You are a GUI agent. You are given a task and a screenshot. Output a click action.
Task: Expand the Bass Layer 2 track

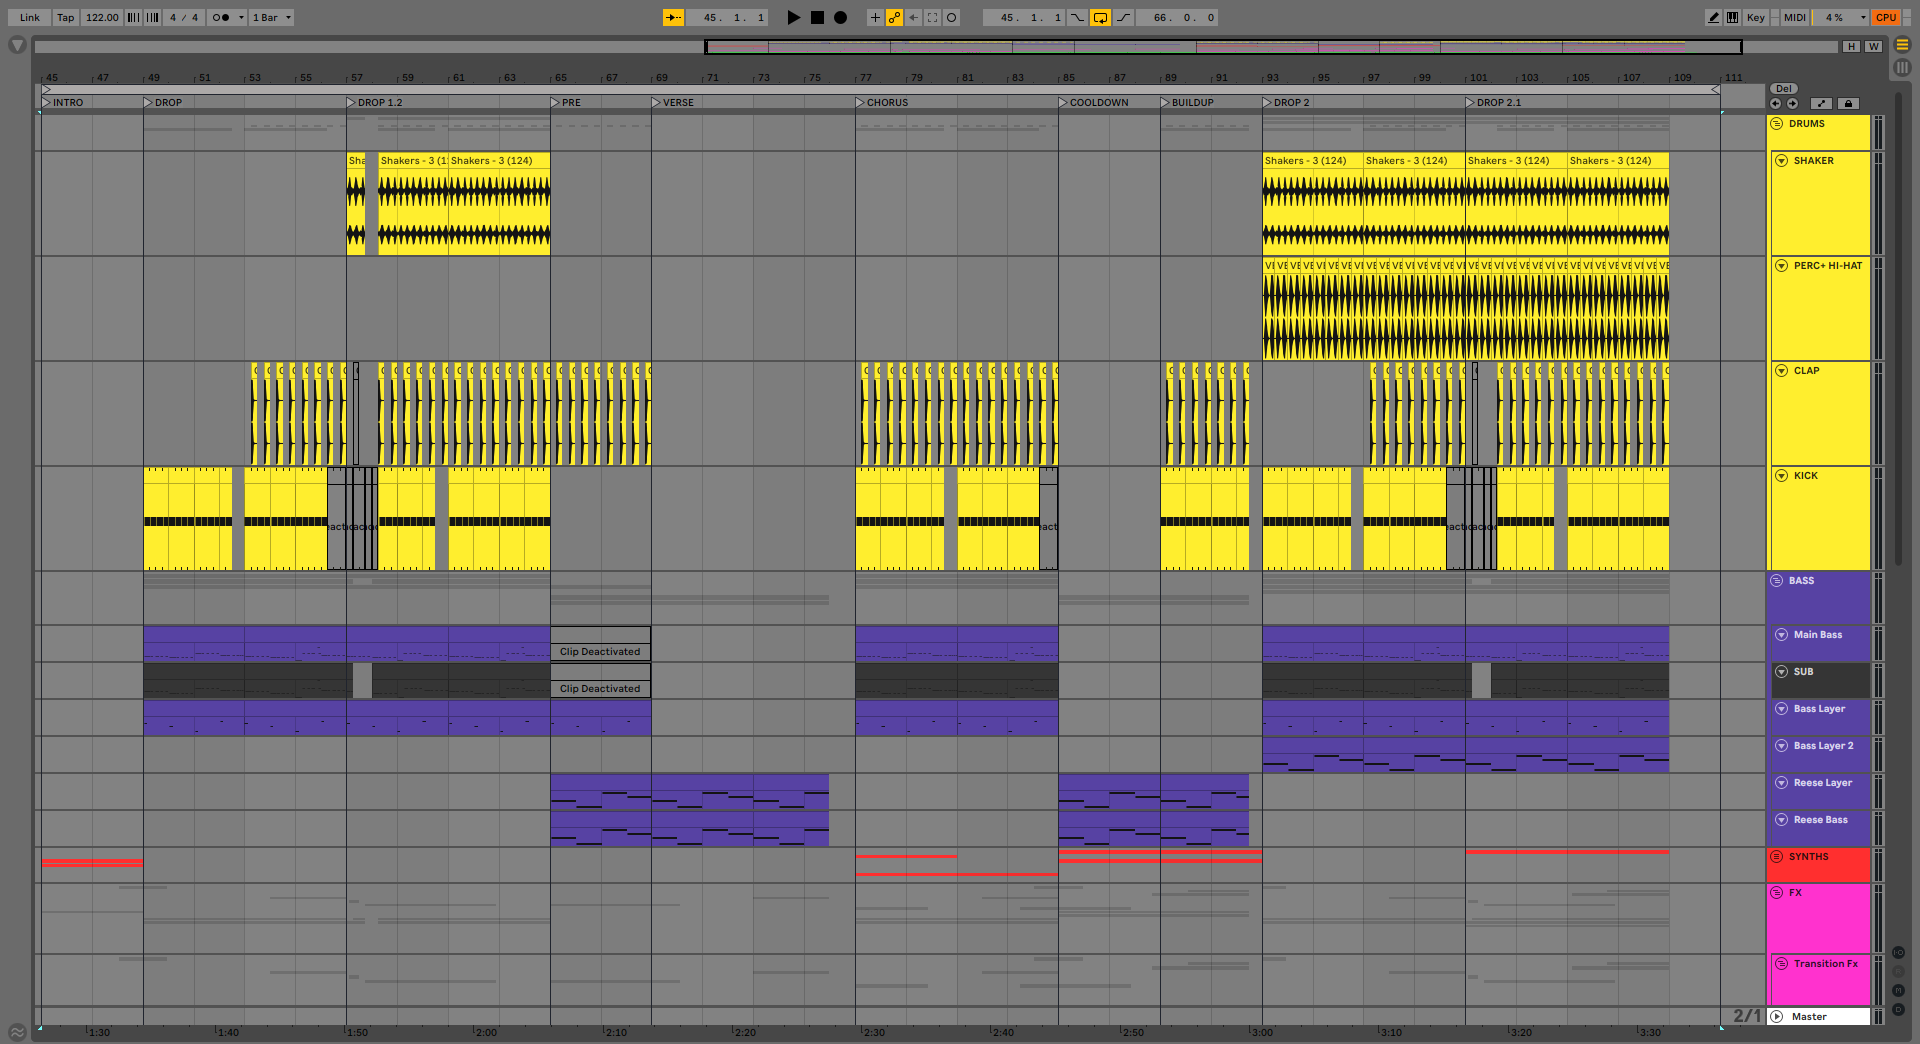(1781, 746)
